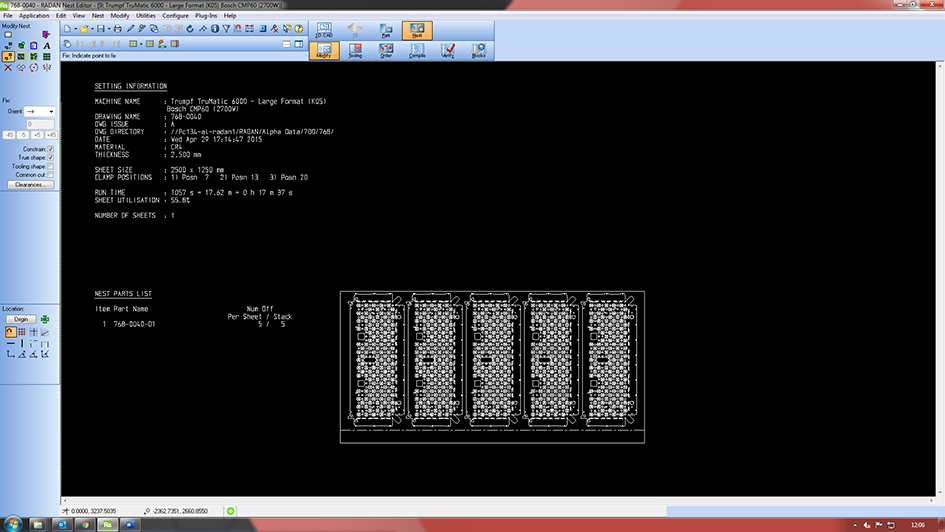
Task: Click the Origin button
Action: coord(21,319)
